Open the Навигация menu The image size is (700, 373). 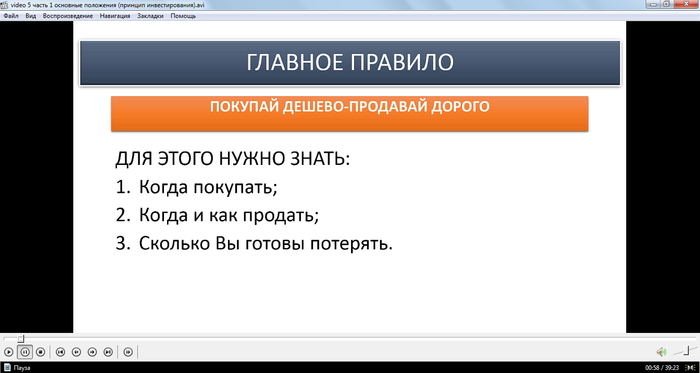[115, 16]
